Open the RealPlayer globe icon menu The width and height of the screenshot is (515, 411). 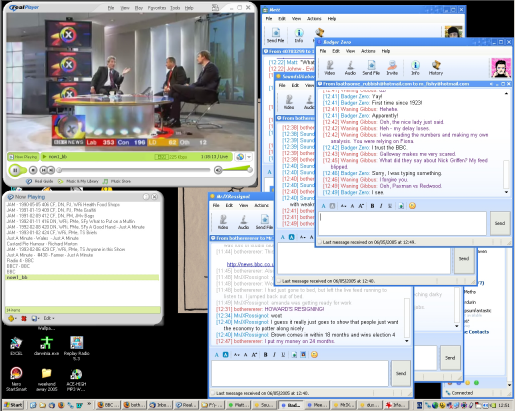coord(240,157)
